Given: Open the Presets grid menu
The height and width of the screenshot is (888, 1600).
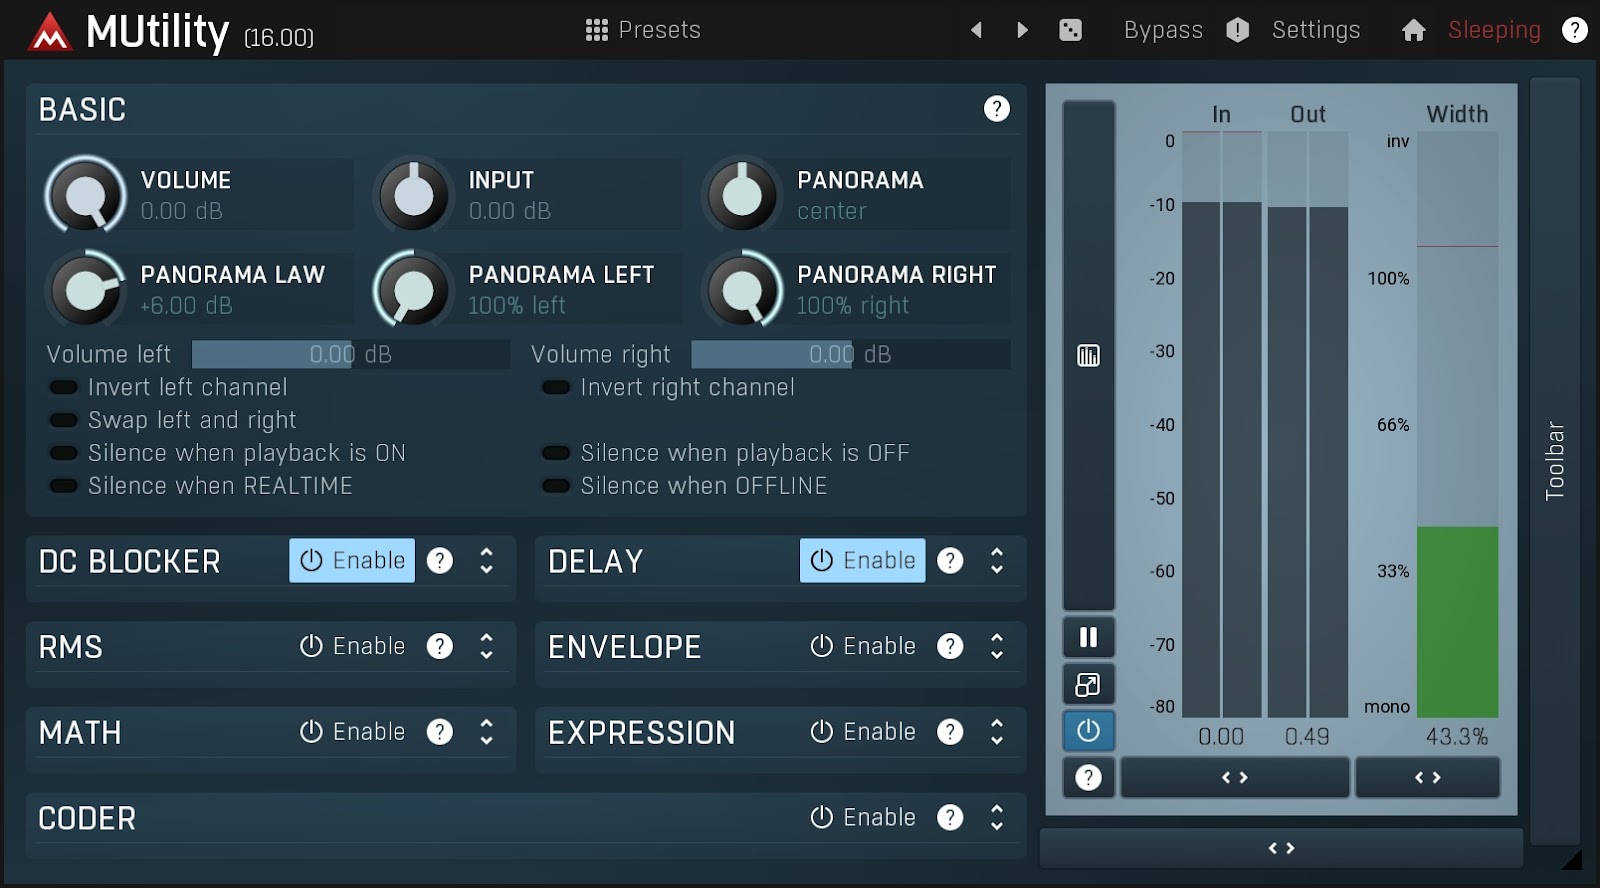Looking at the screenshot, I should point(642,30).
